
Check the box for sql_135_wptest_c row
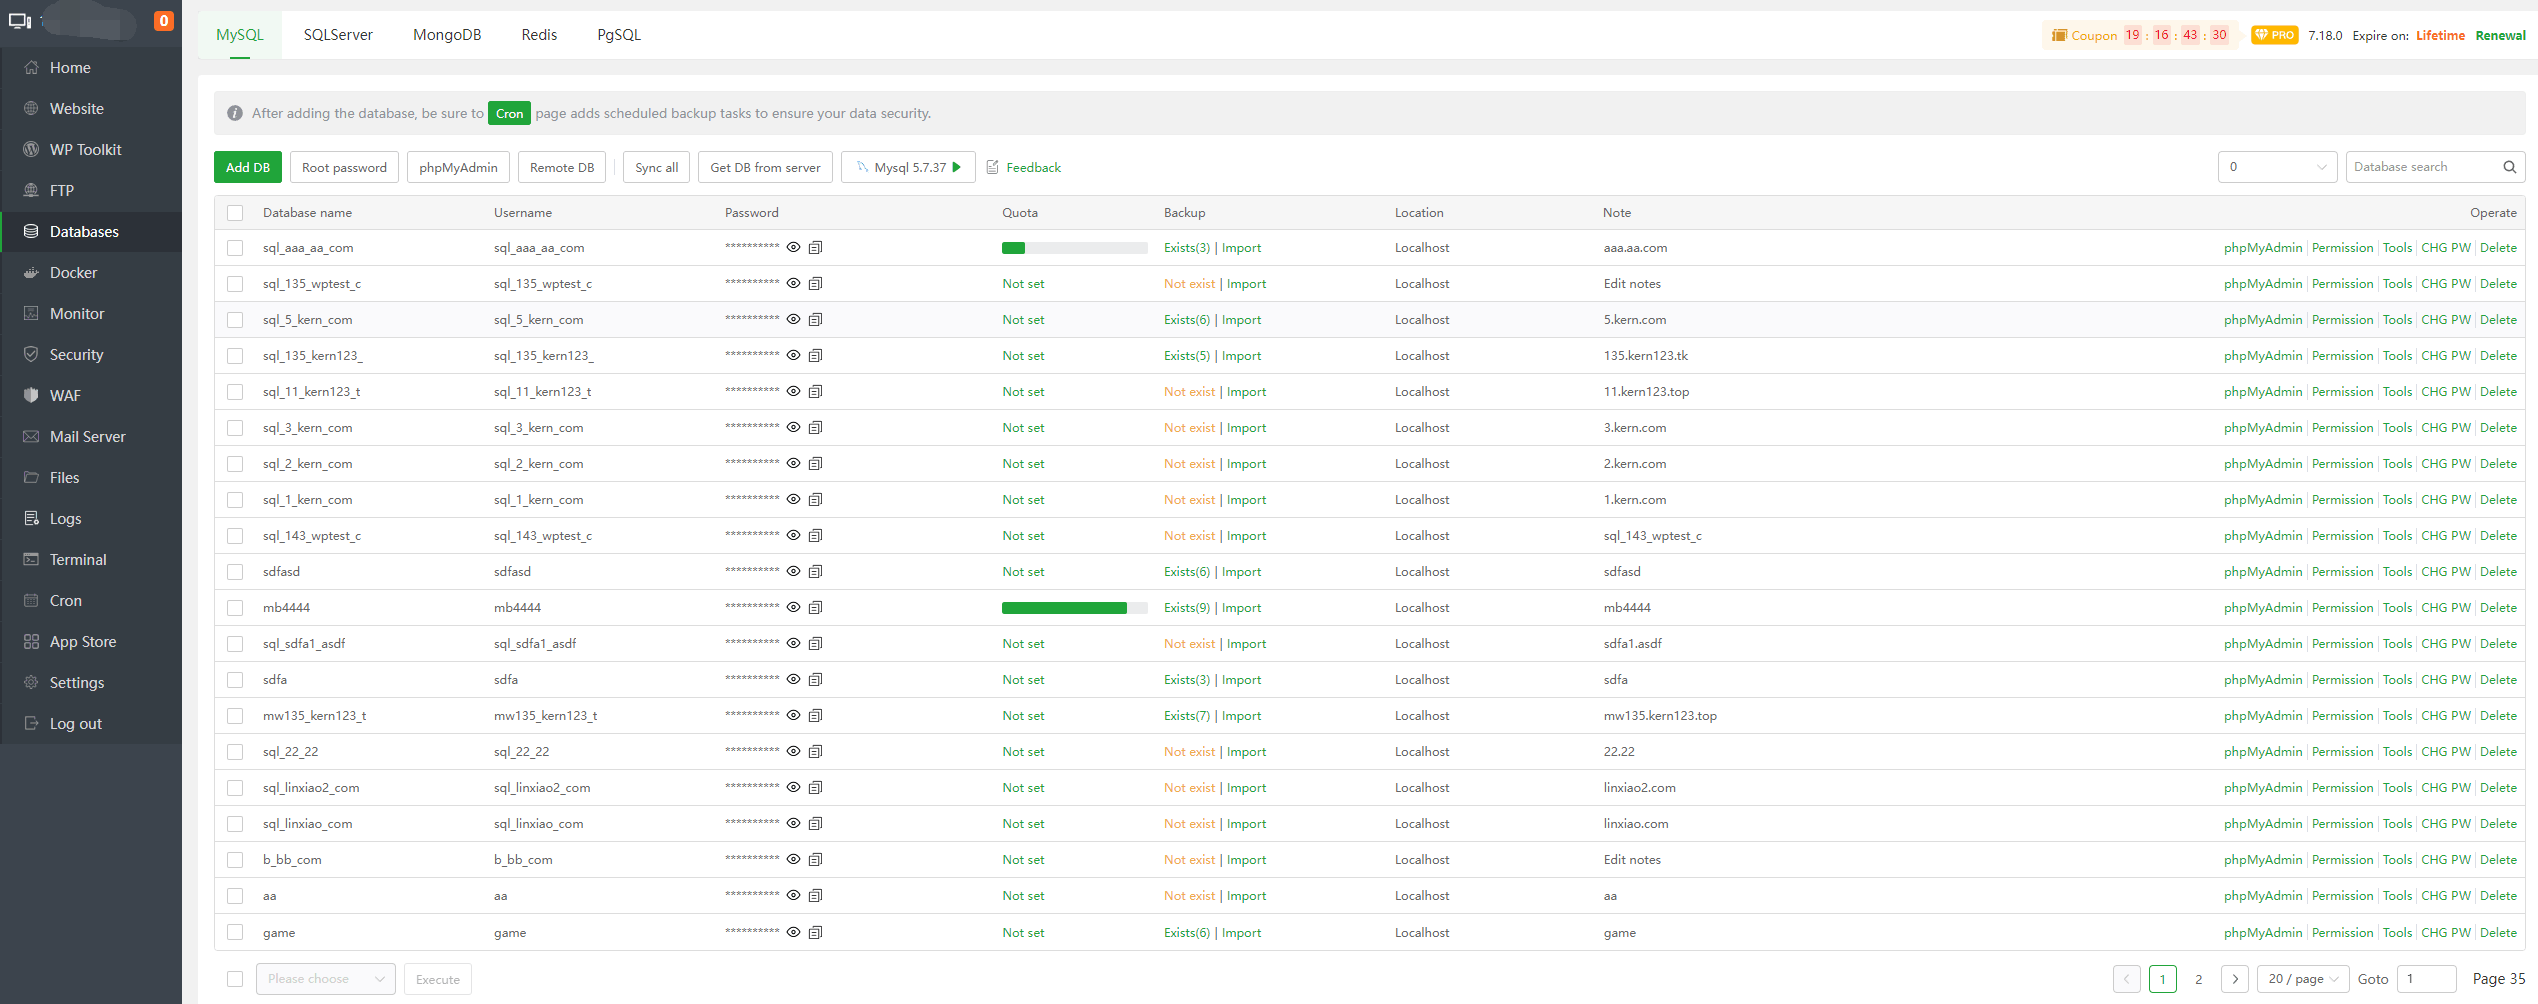coord(235,284)
